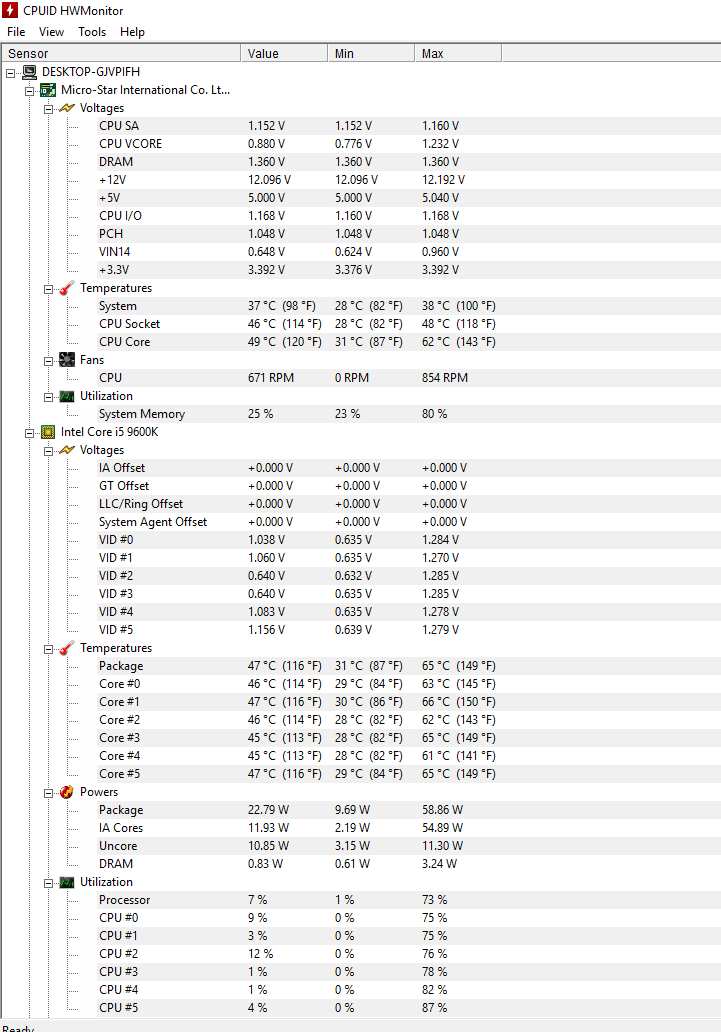Select the VID #3 row

pos(408,594)
